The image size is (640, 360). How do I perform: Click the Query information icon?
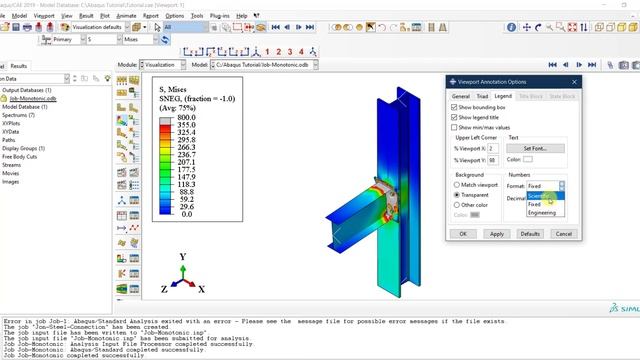point(511,27)
